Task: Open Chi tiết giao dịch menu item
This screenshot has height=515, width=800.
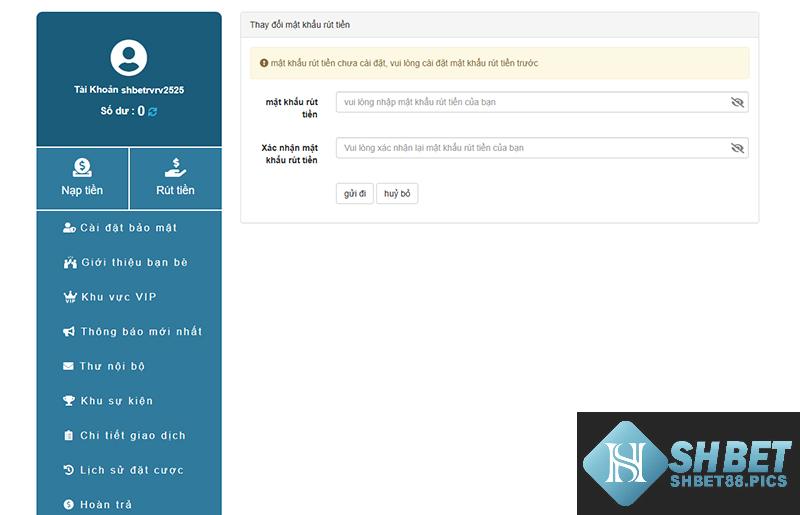Action: tap(132, 436)
